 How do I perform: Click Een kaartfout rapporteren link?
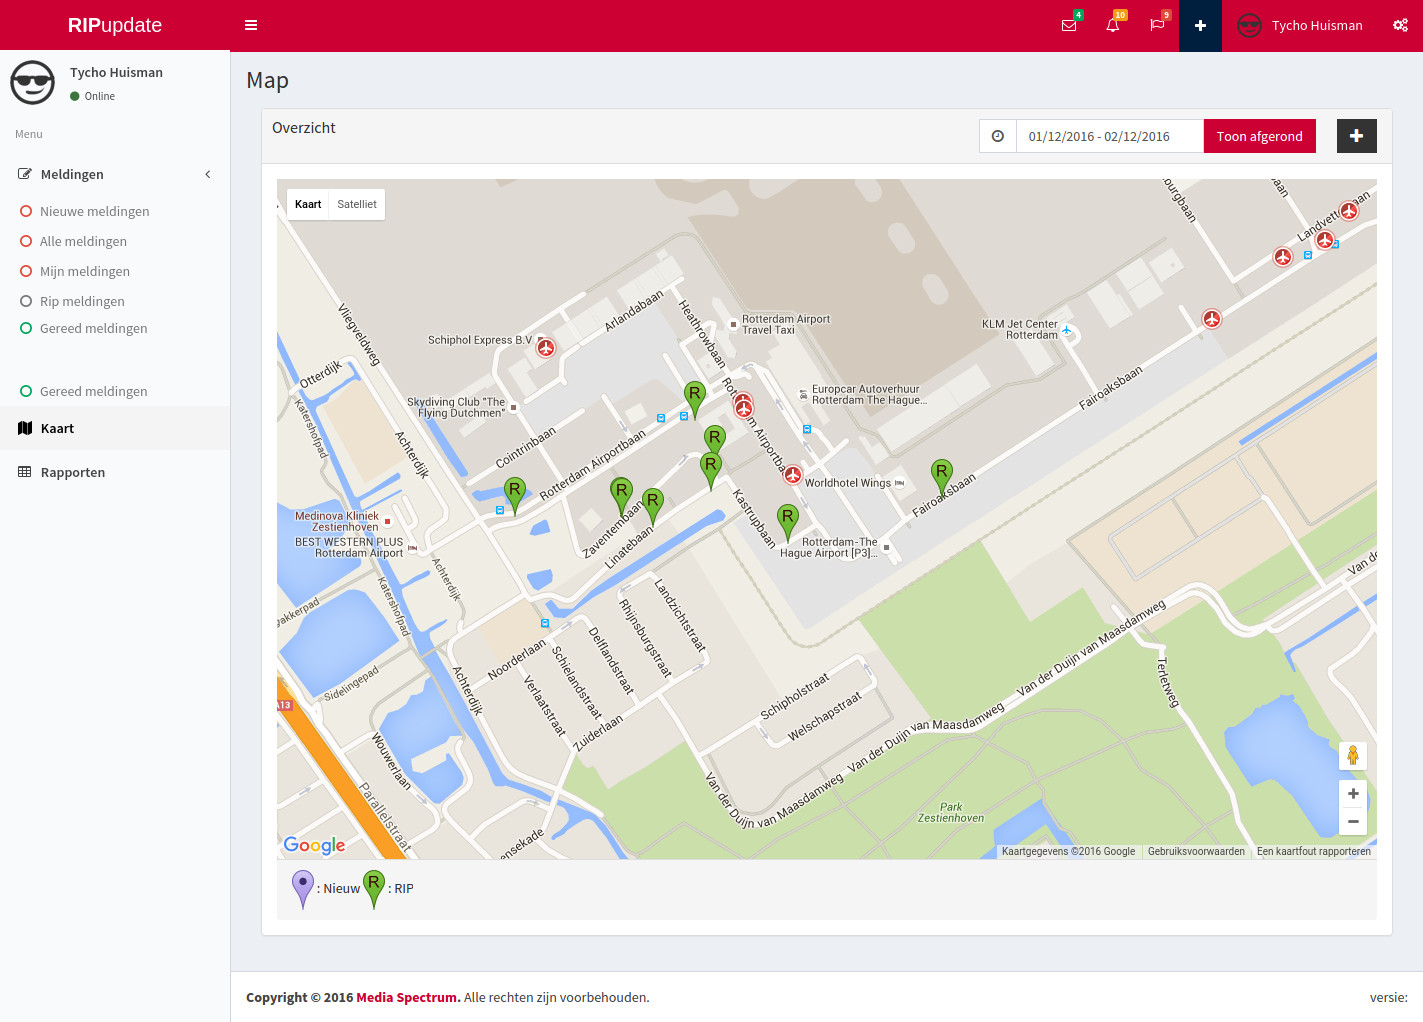pos(1314,852)
